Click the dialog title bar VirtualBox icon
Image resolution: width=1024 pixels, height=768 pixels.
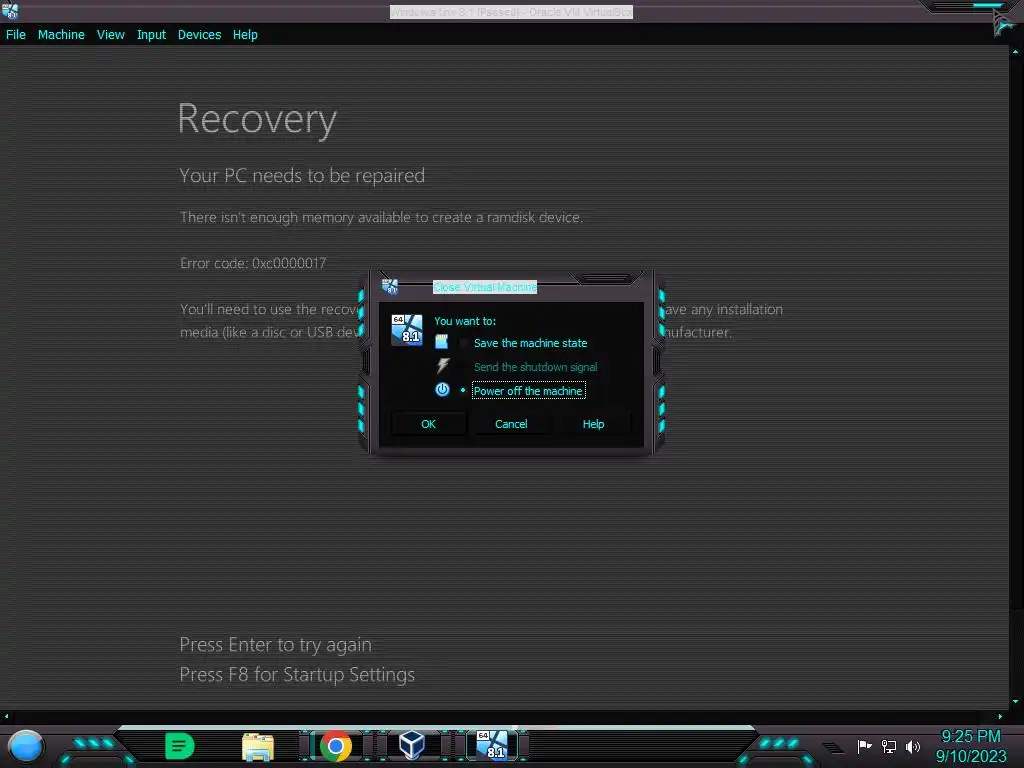390,286
